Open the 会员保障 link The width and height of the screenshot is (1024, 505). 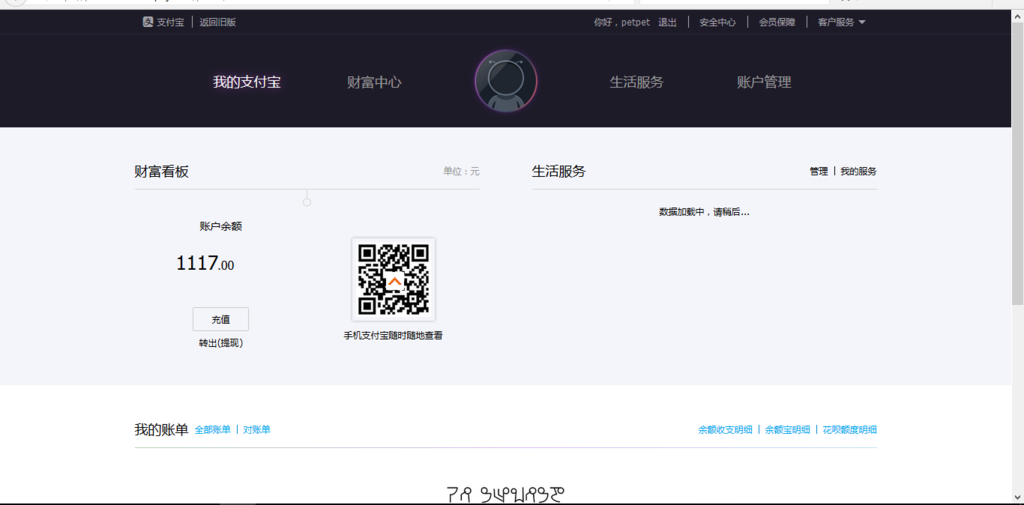(776, 22)
